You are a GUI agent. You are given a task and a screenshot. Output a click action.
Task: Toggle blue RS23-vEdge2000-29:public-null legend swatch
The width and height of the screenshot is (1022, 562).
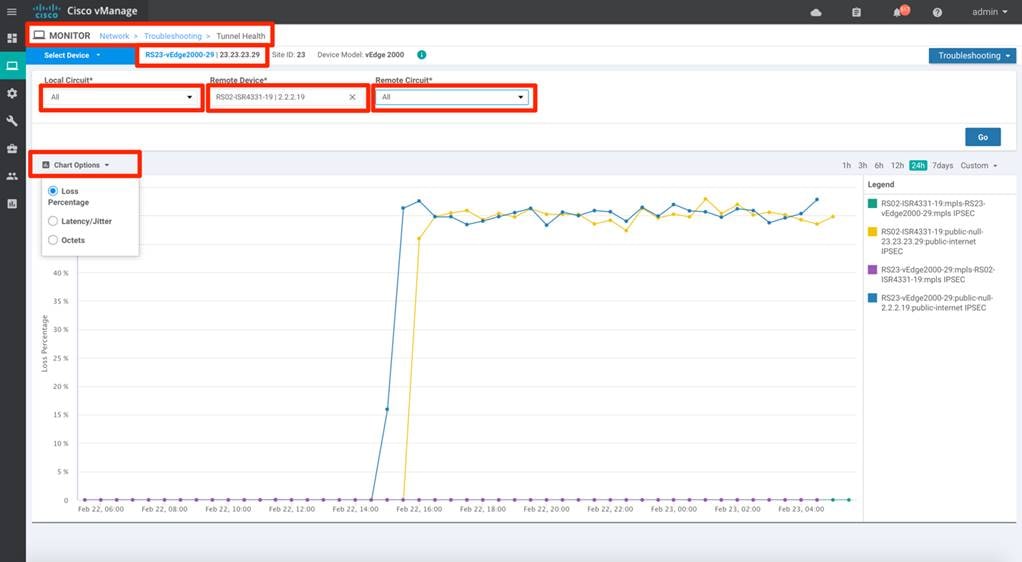[872, 298]
